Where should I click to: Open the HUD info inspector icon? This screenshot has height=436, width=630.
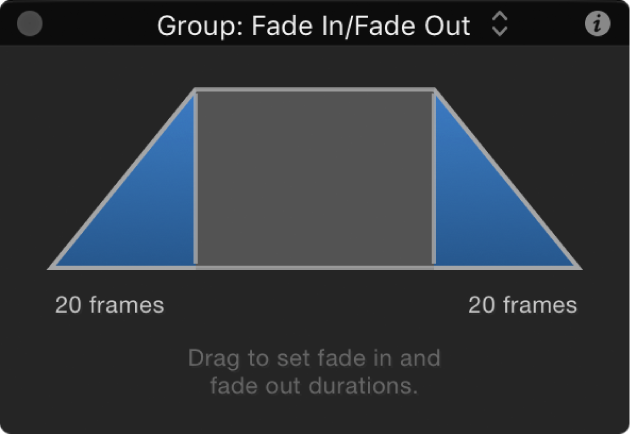597,25
